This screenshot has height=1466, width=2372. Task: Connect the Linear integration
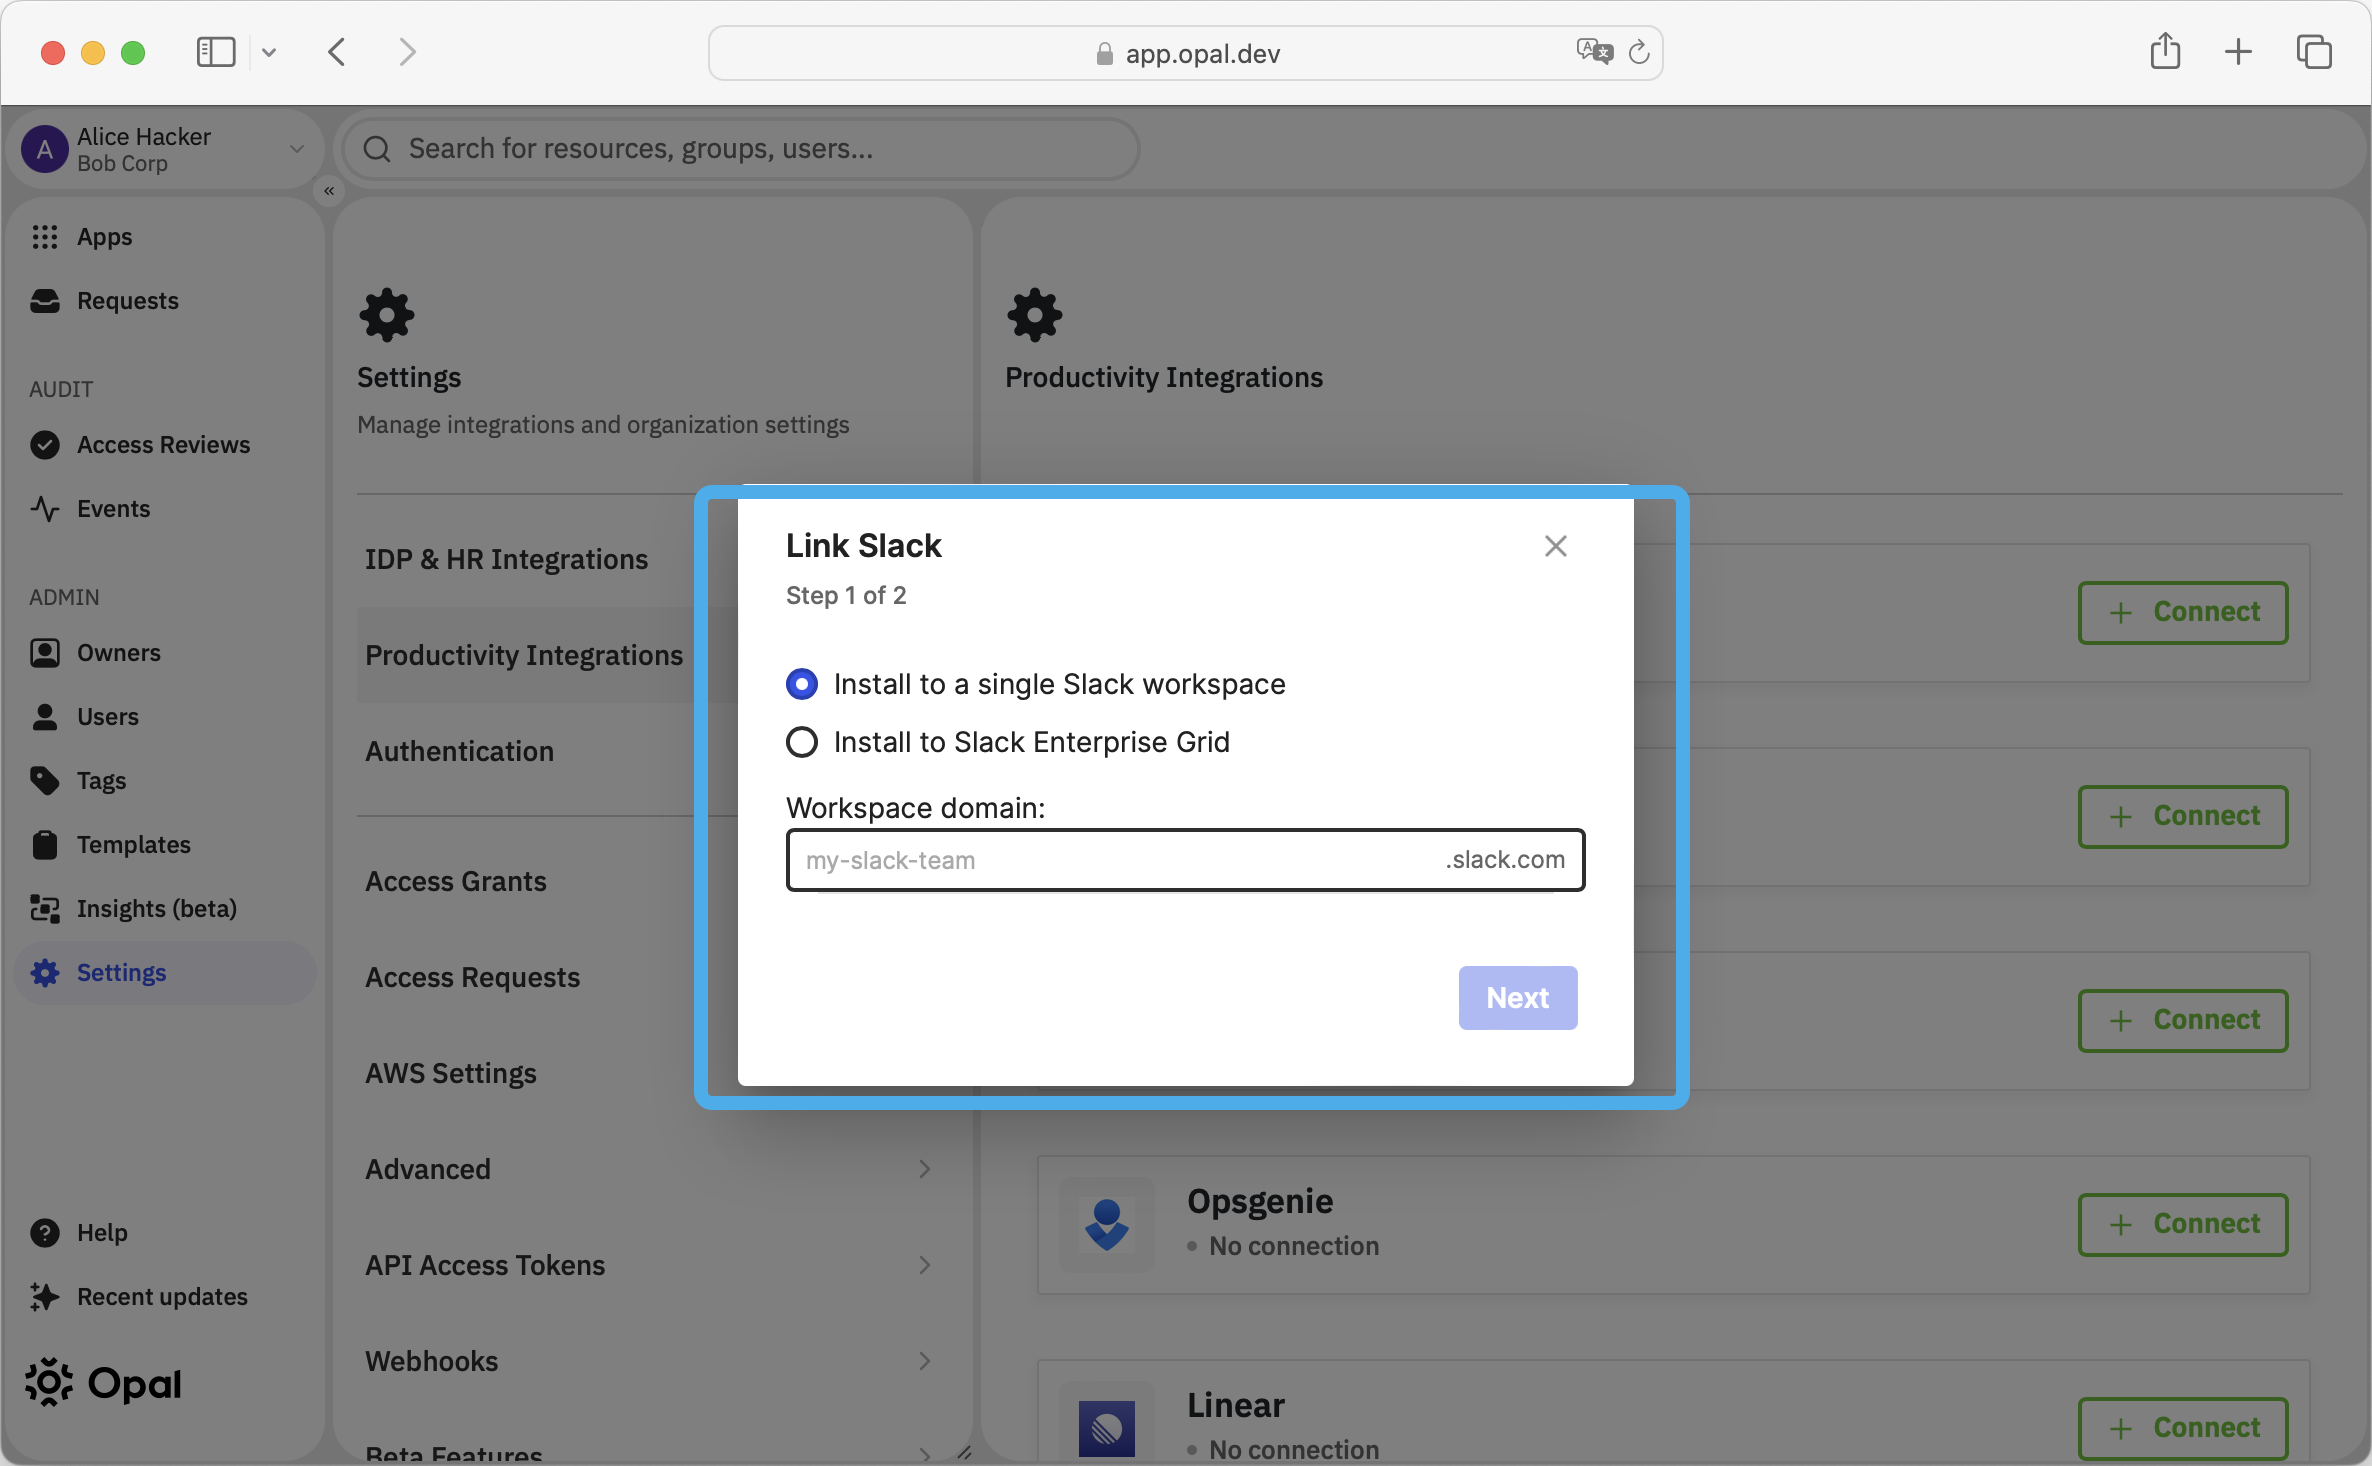click(2183, 1429)
